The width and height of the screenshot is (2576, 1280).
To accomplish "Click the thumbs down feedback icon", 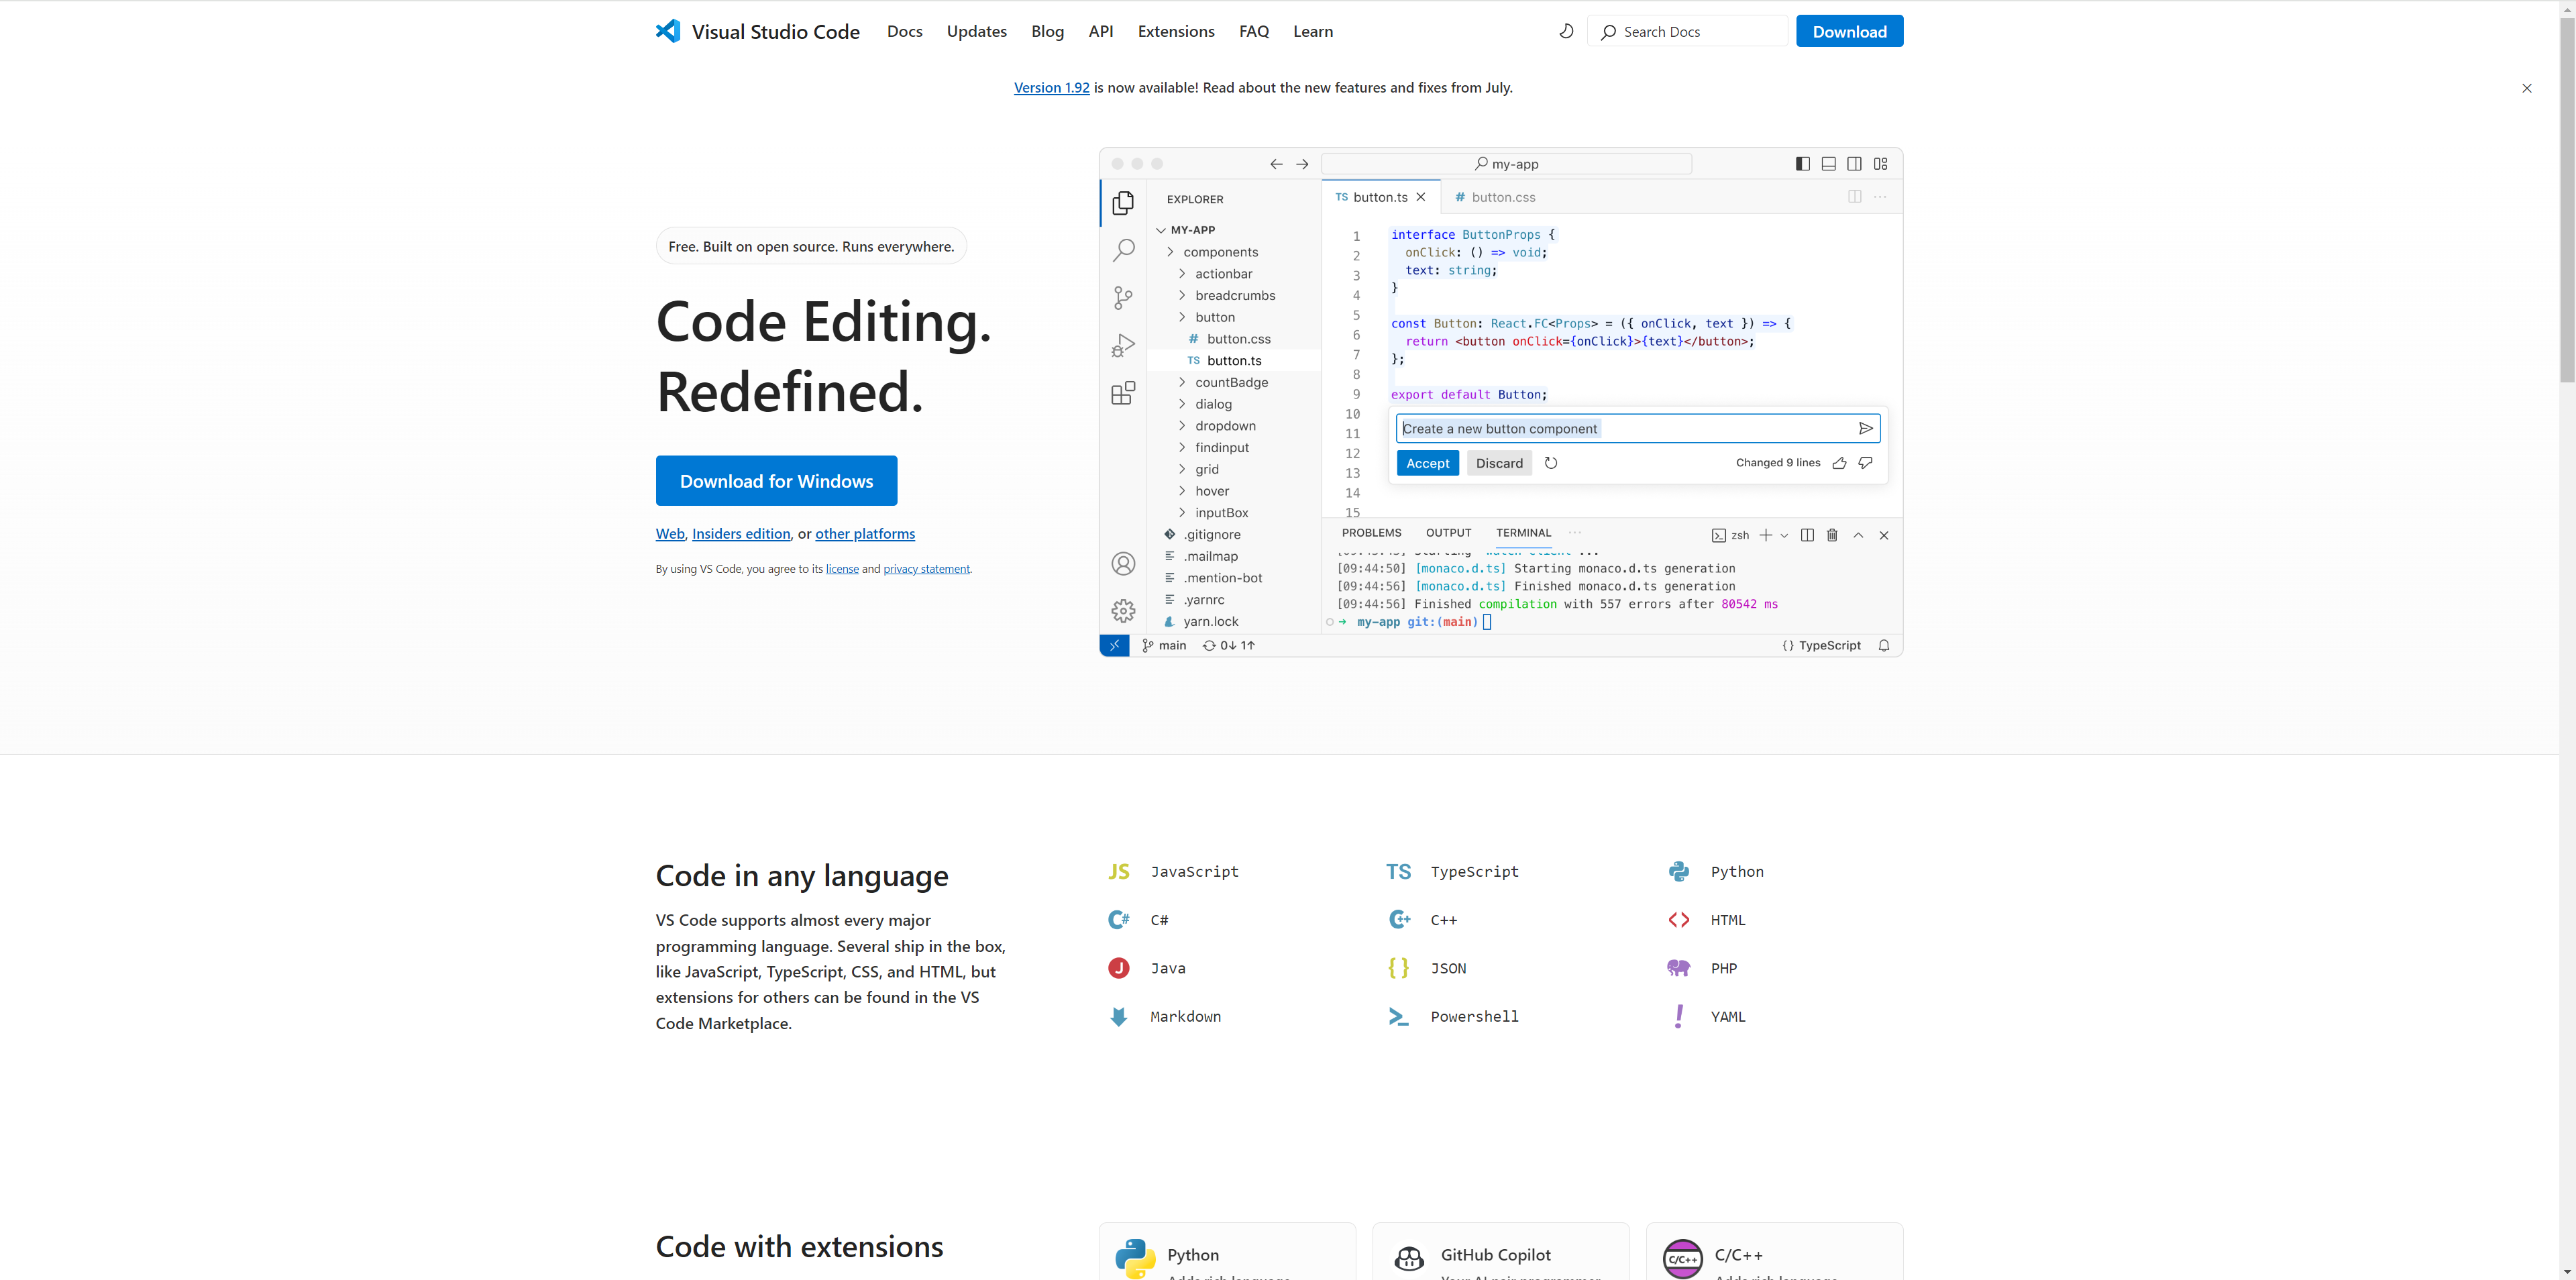I will coord(1865,463).
